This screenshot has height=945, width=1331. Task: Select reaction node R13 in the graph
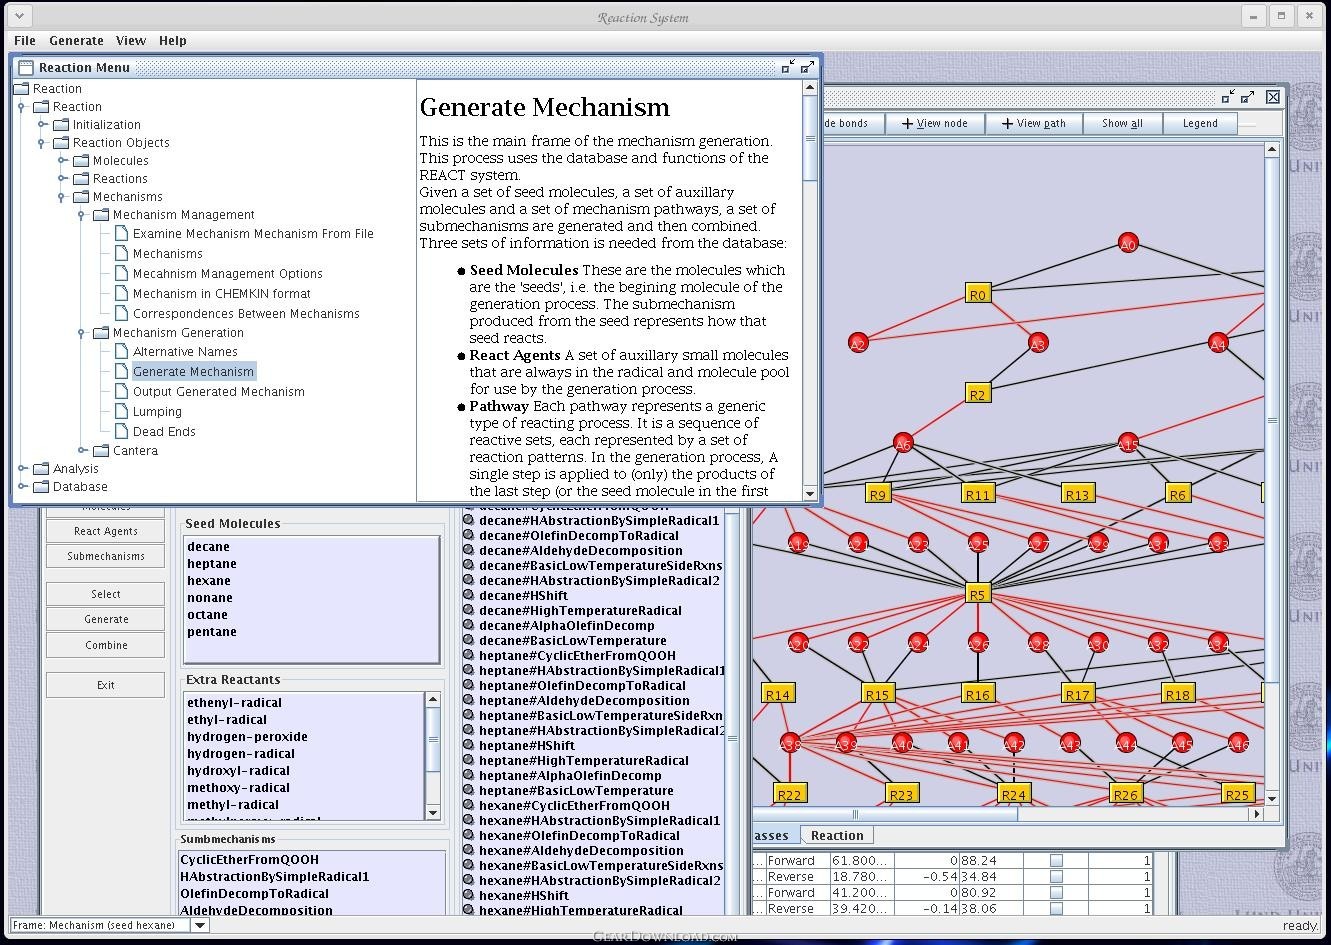(x=1077, y=494)
